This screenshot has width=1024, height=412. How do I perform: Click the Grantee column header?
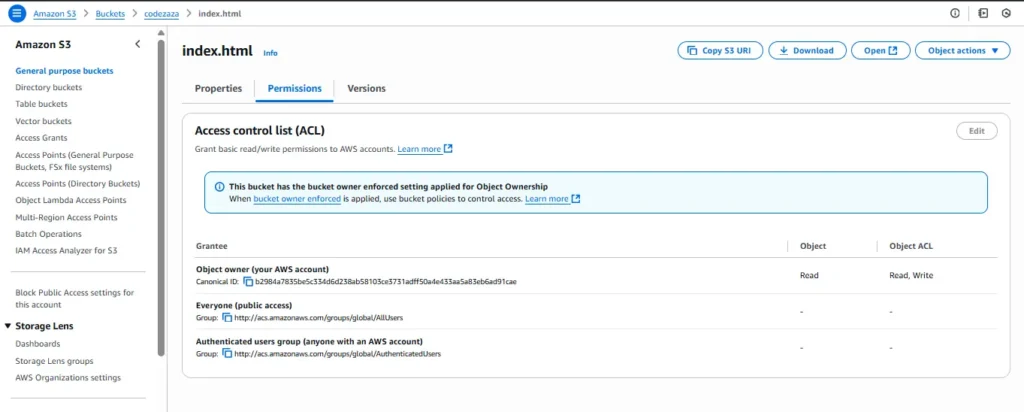pos(212,246)
